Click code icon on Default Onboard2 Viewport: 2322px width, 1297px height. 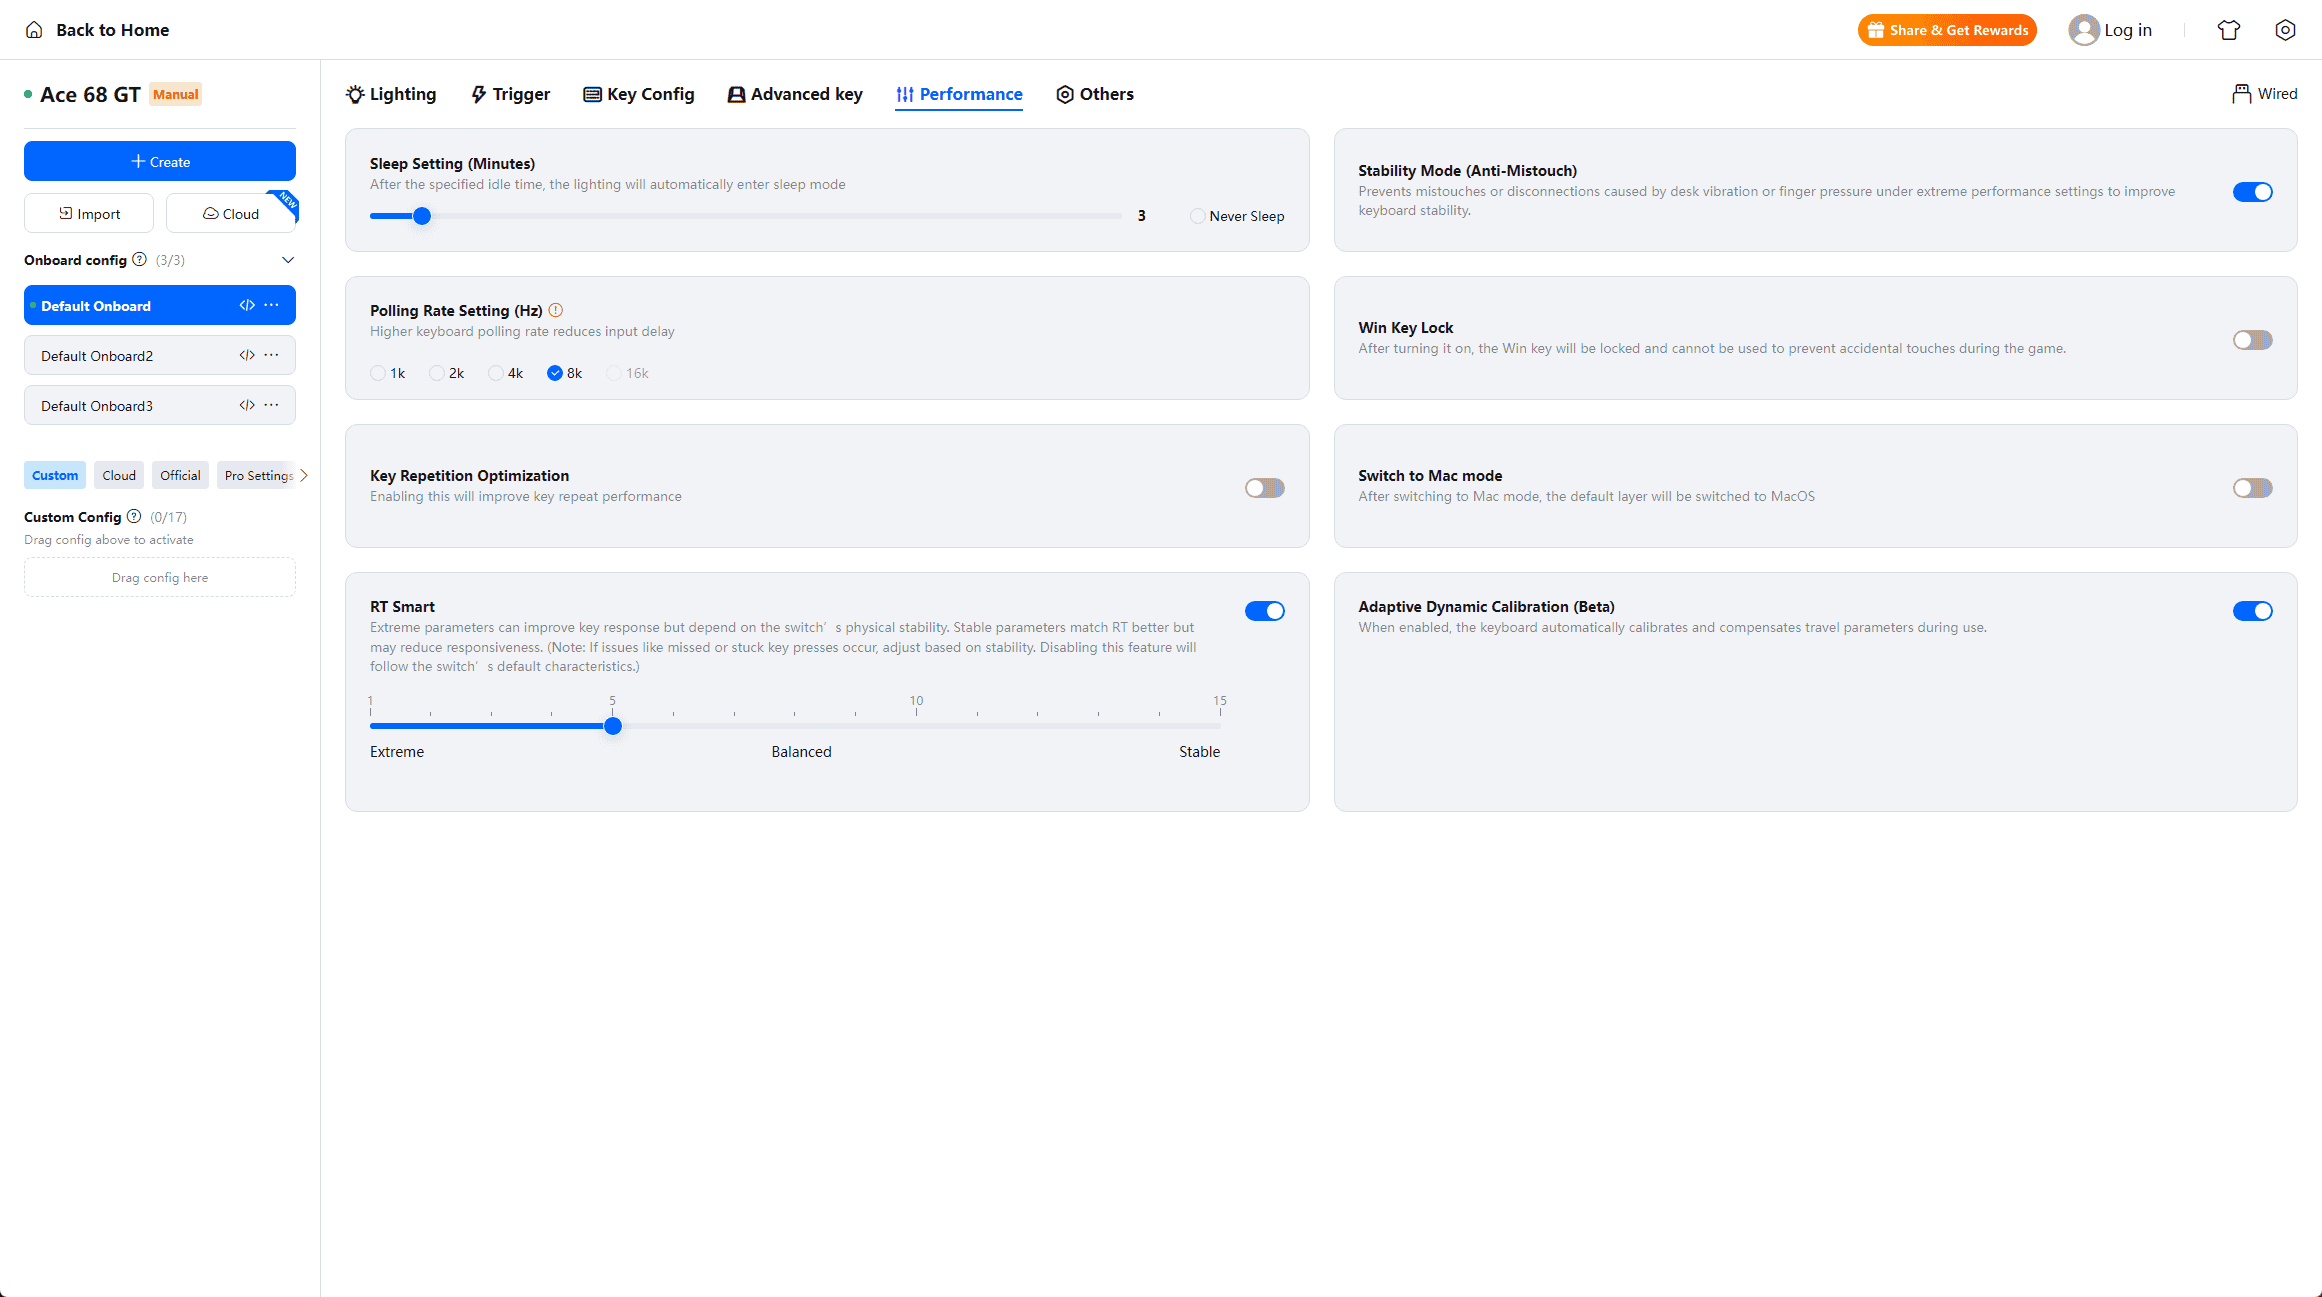247,355
